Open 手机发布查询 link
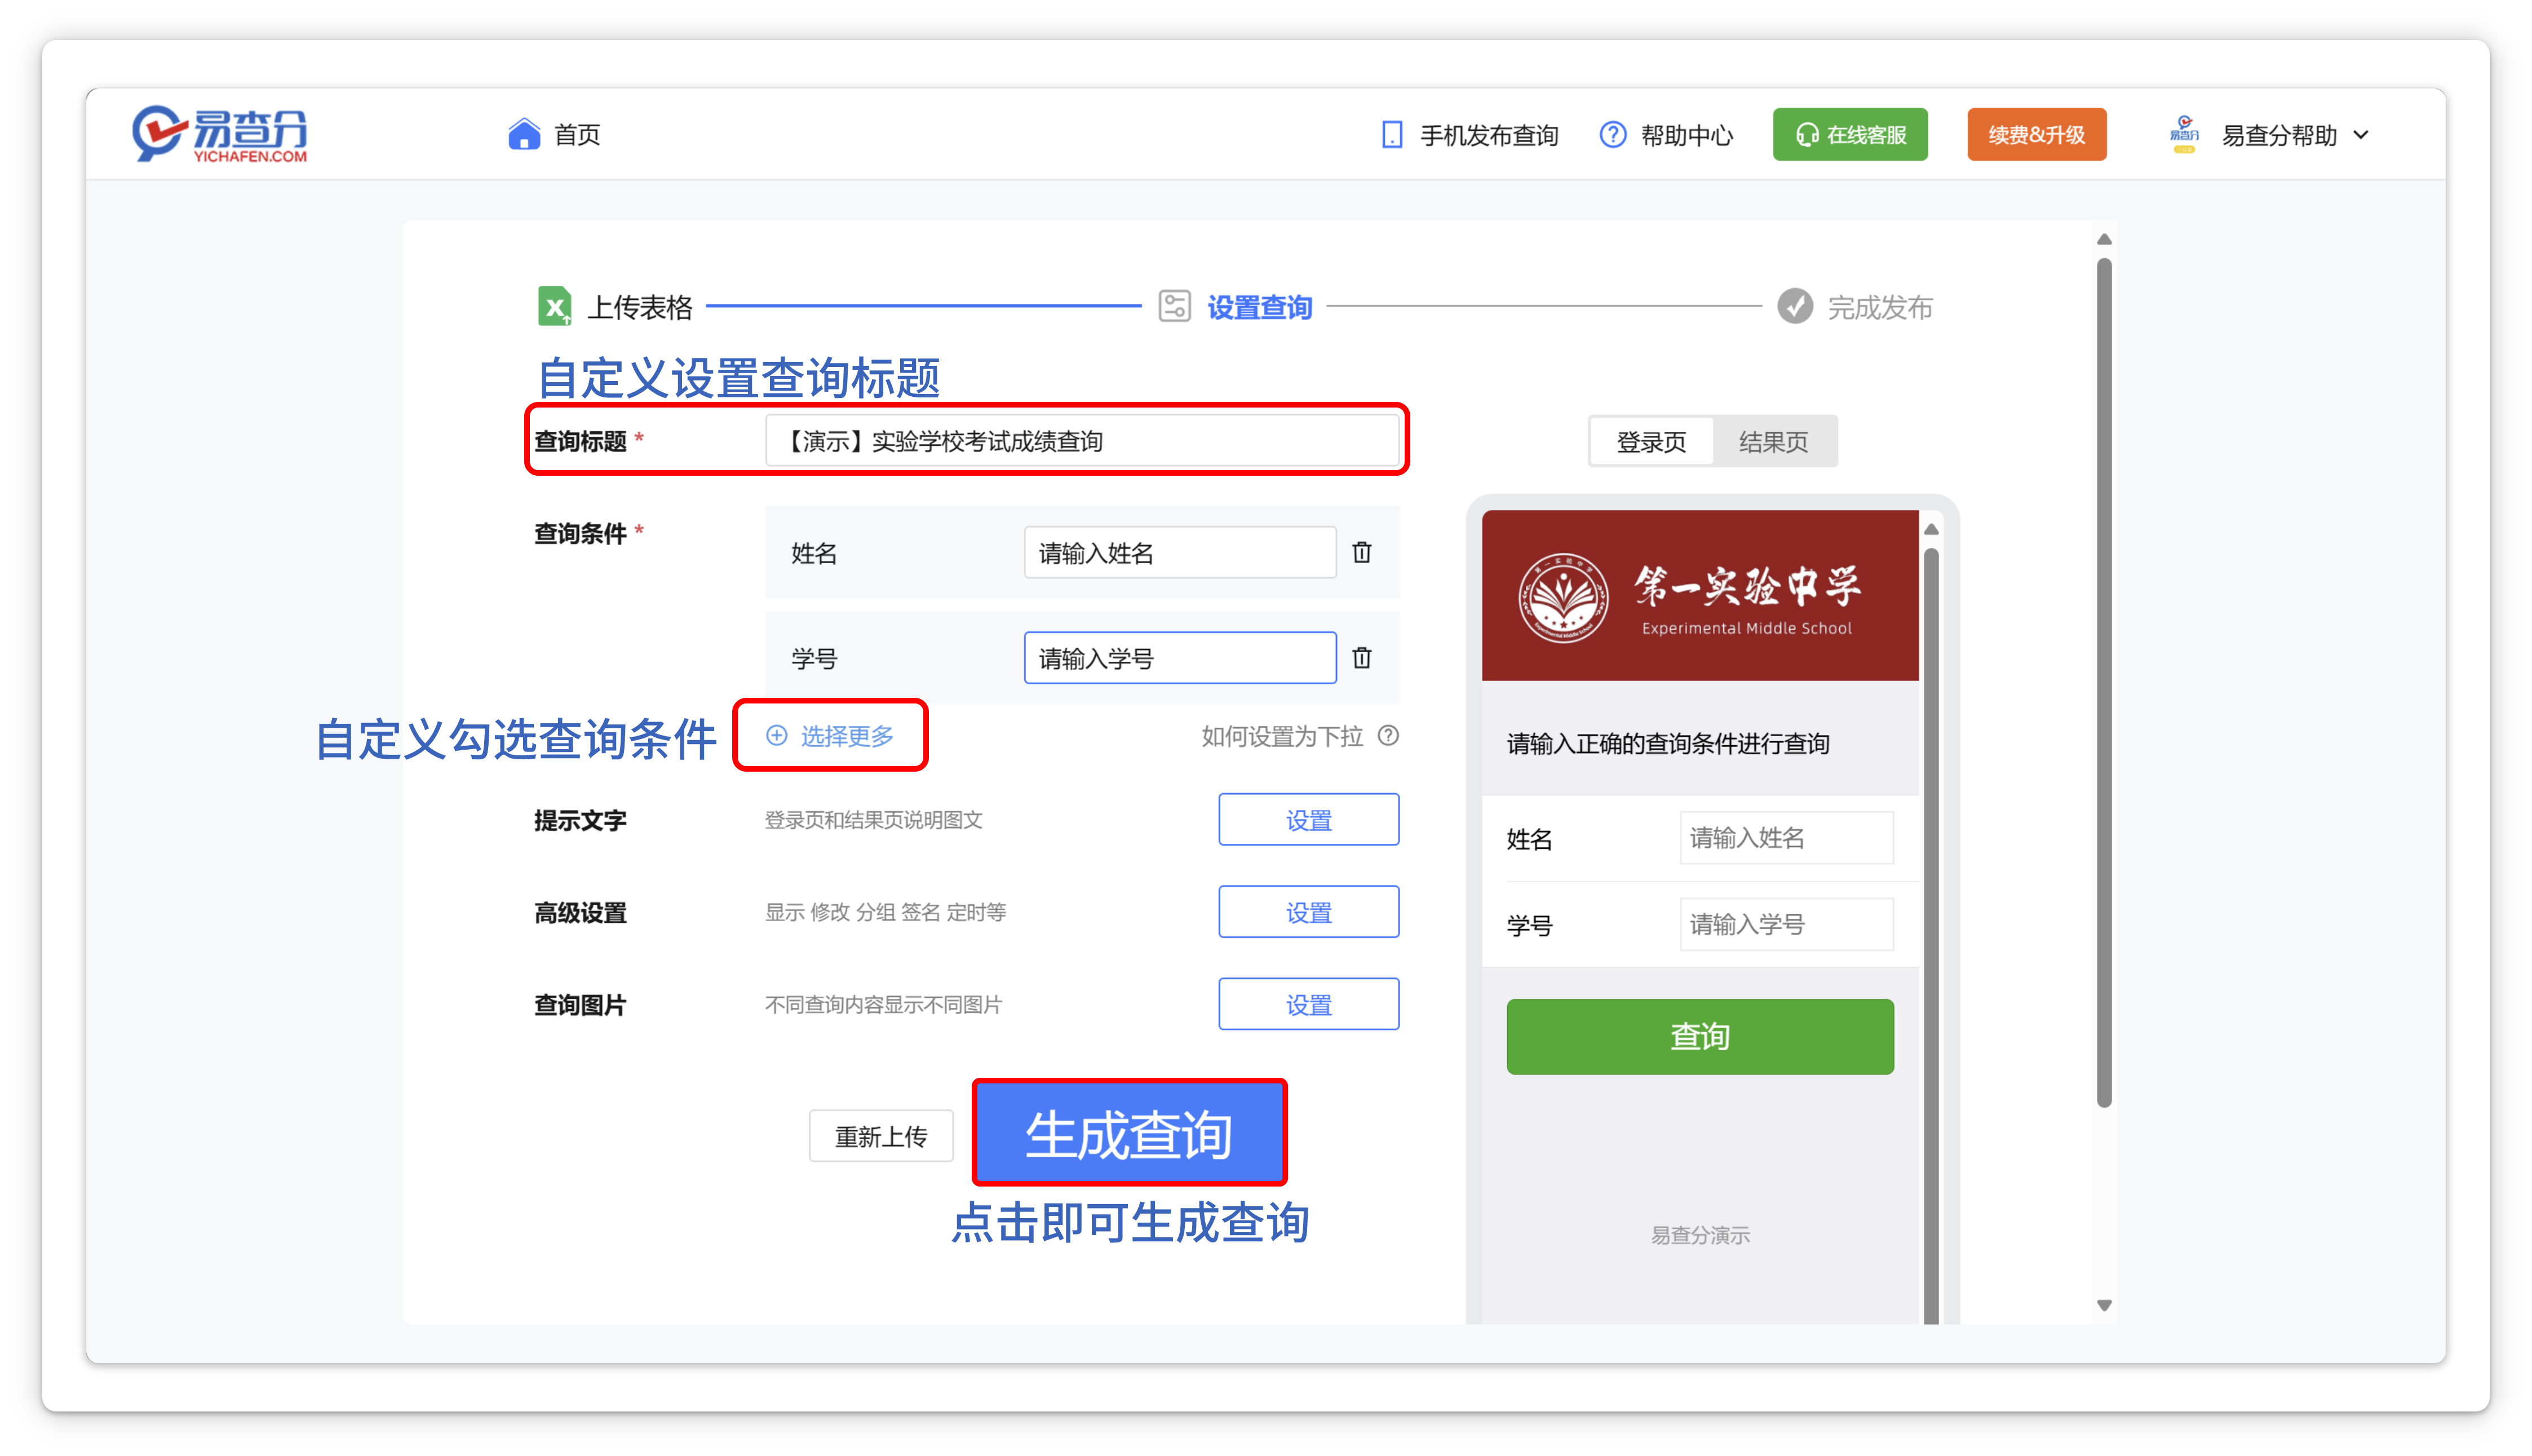 point(1489,135)
